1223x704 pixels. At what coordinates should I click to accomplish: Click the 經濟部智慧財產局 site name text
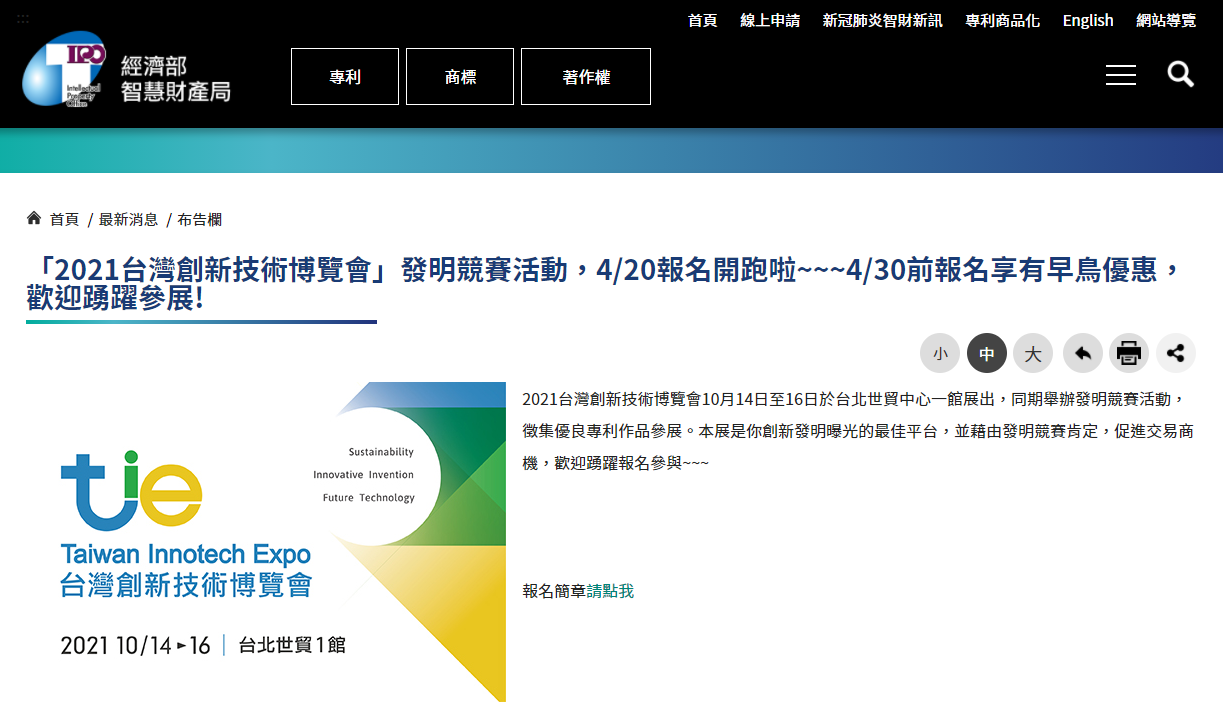(x=175, y=79)
